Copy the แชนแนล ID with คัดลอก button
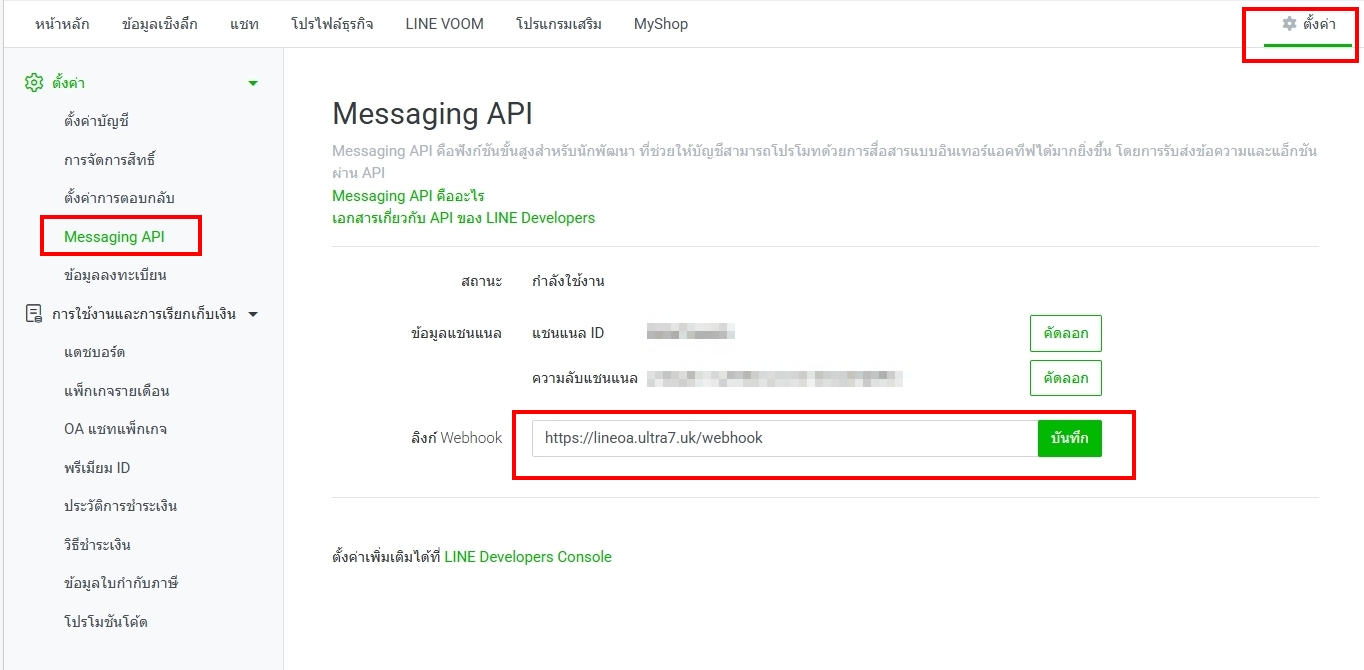 pos(1064,333)
